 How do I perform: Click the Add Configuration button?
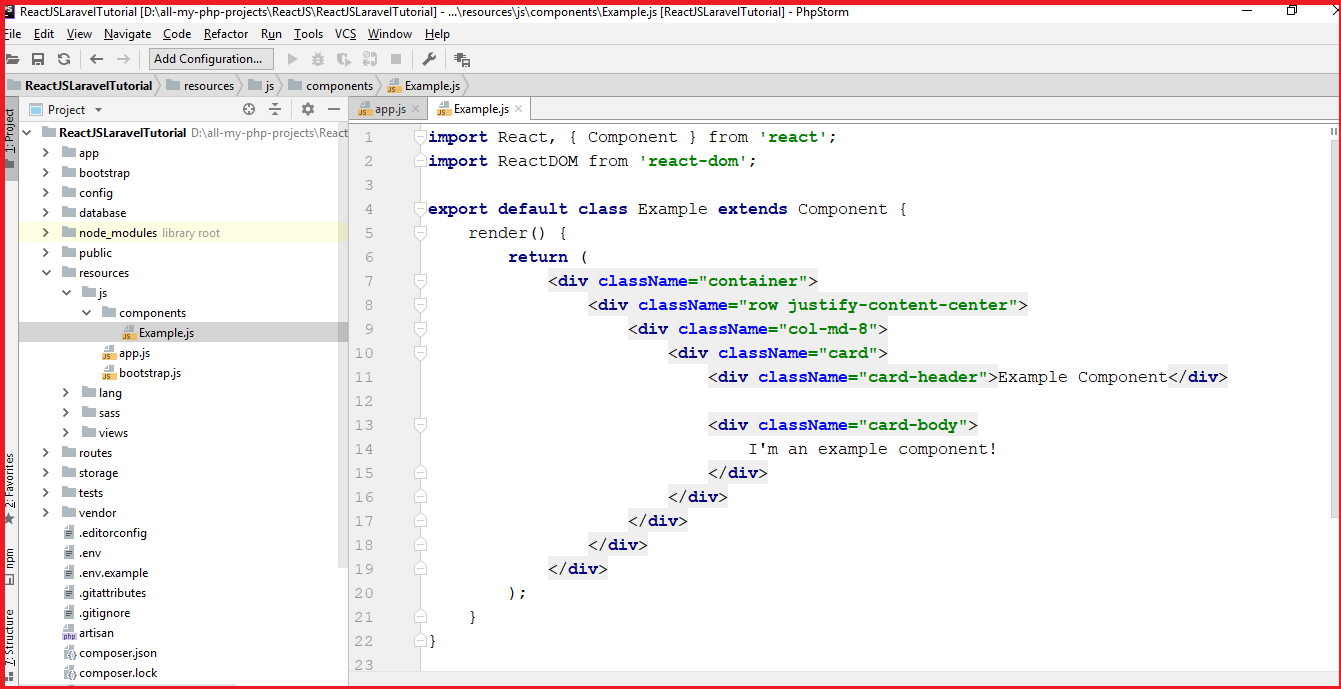coord(210,58)
